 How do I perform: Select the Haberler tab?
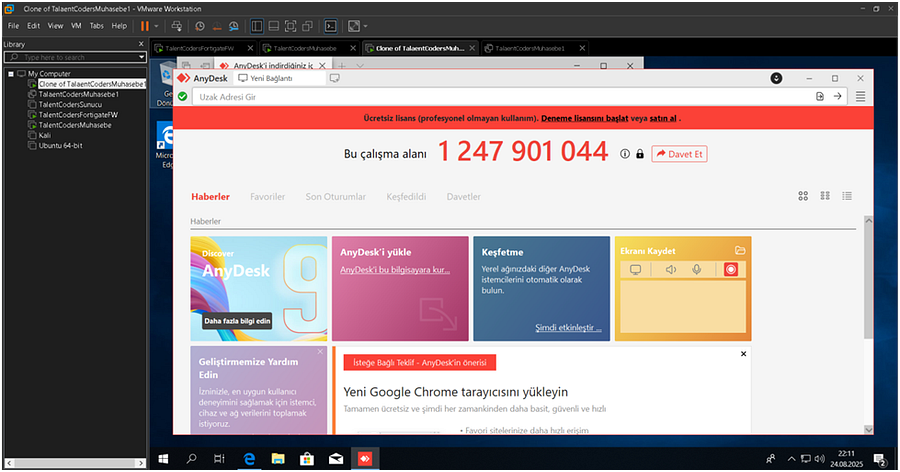(210, 196)
